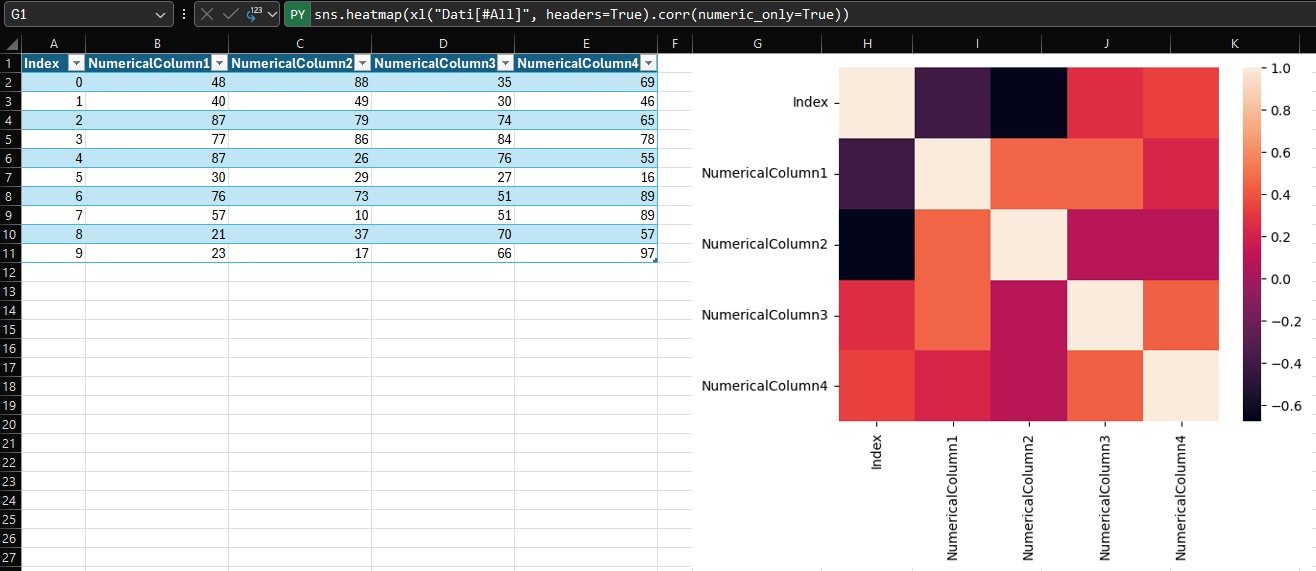Select row header 1

[10, 62]
